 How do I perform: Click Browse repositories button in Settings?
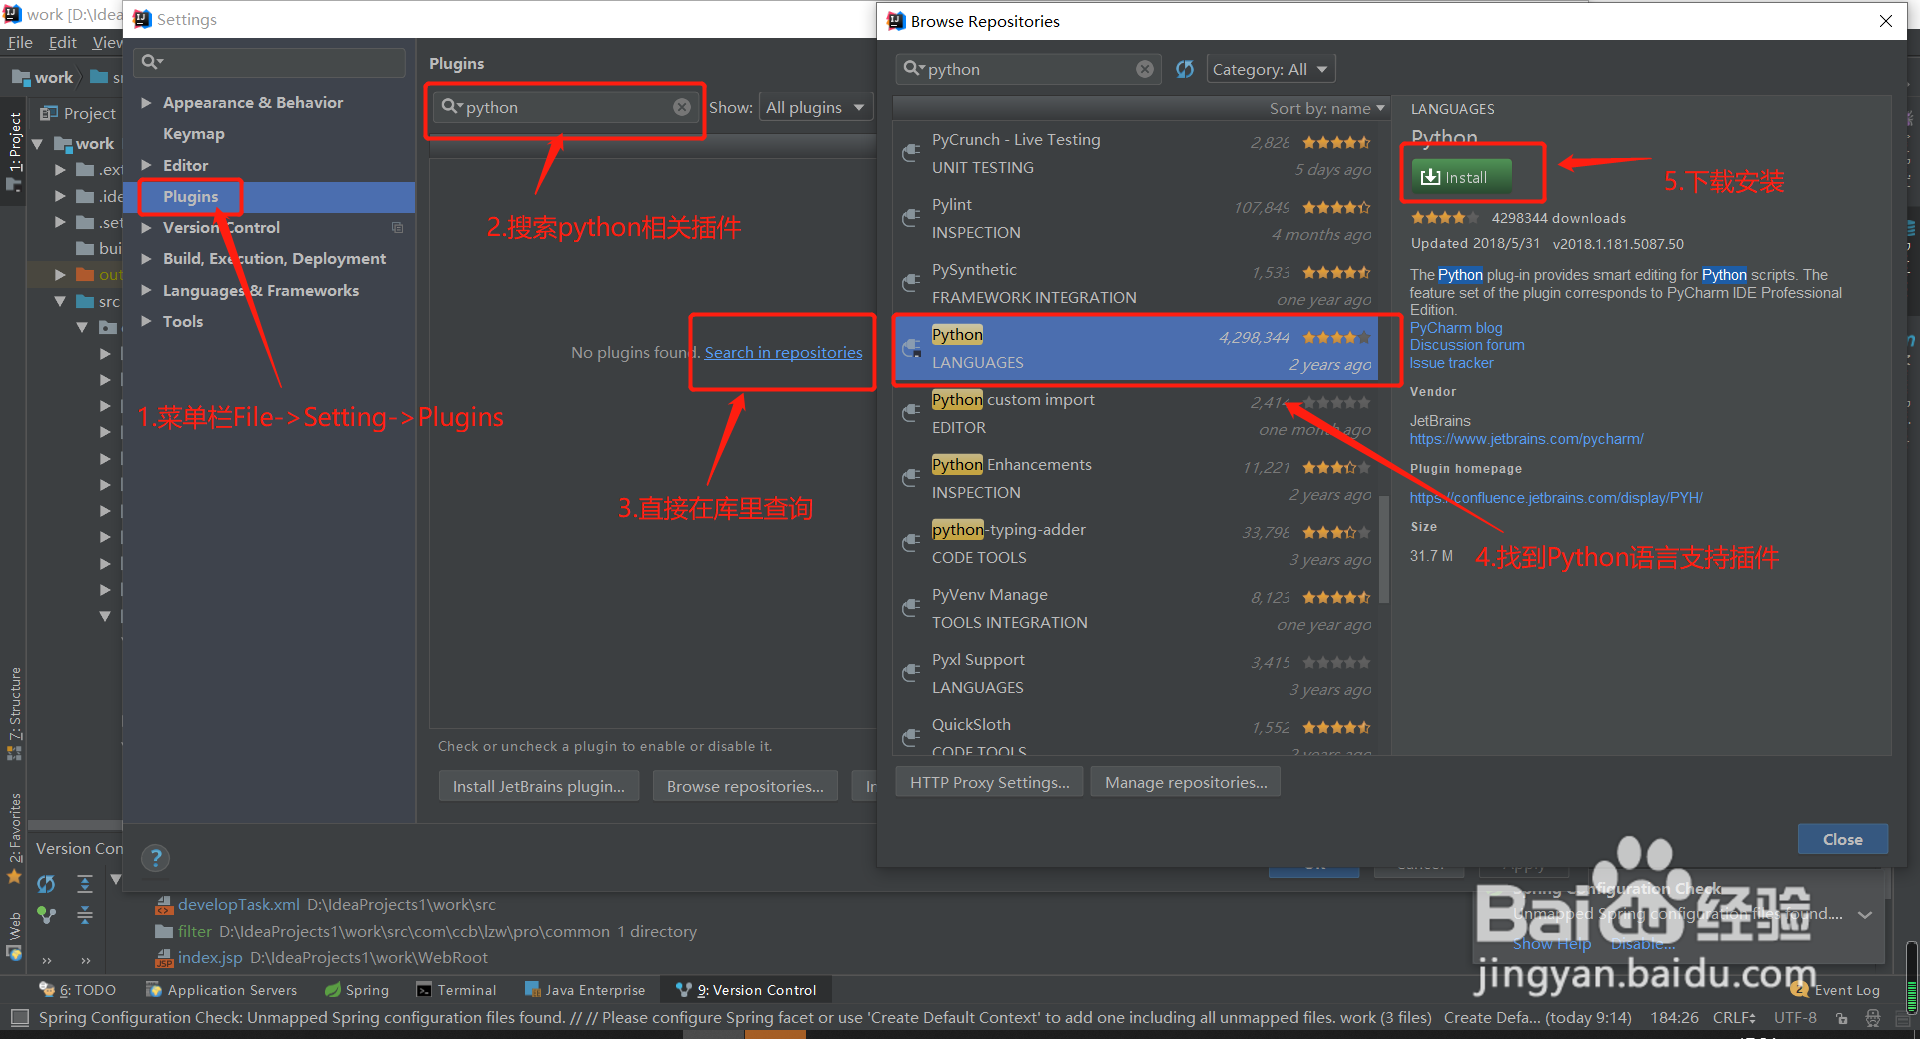coord(745,786)
